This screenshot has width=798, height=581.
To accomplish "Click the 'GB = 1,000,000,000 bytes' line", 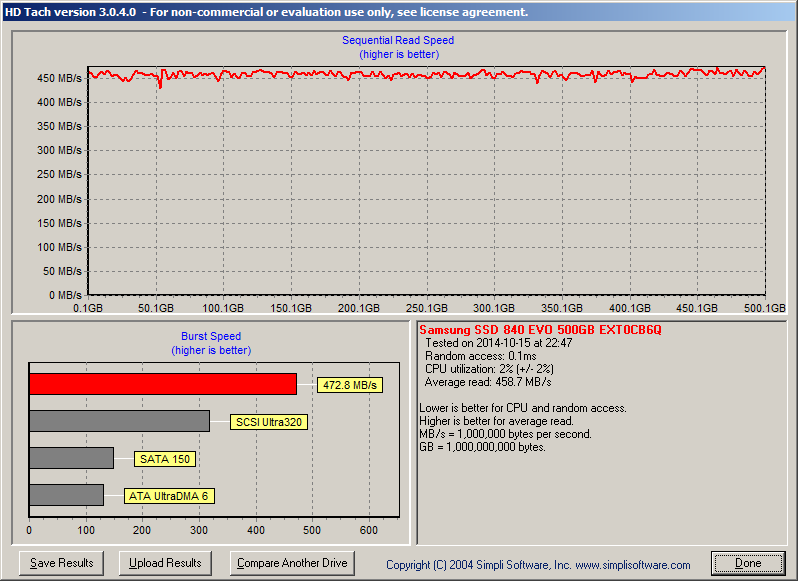I will pos(482,447).
